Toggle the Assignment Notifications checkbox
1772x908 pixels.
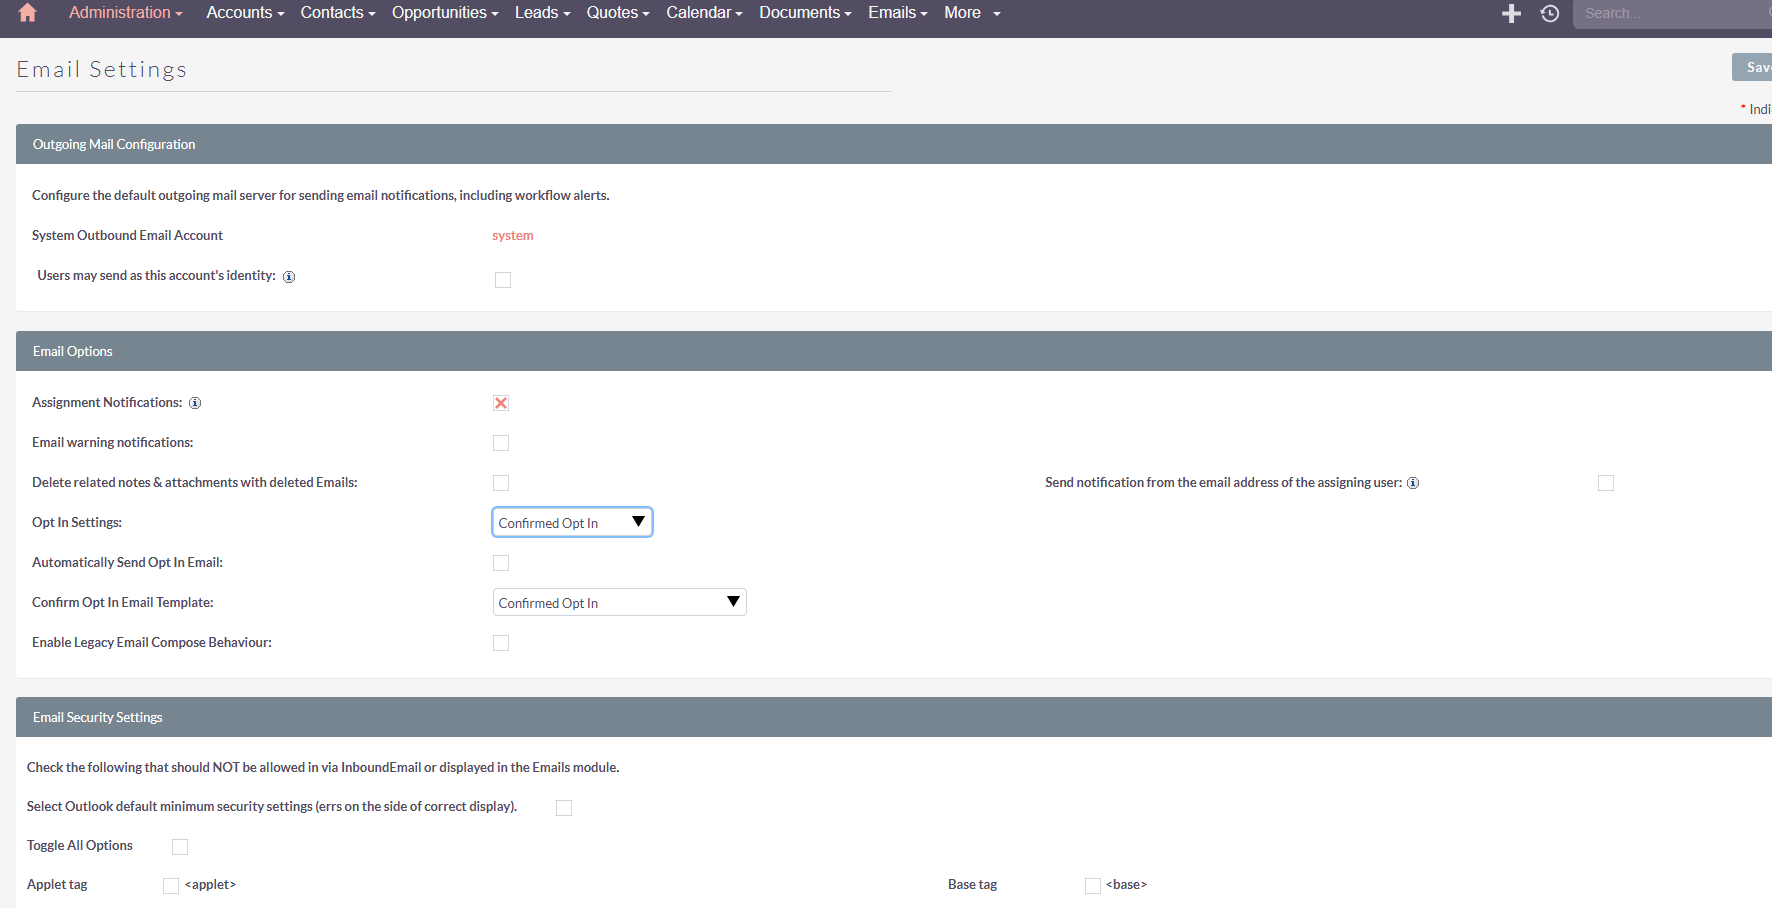pyautogui.click(x=501, y=403)
